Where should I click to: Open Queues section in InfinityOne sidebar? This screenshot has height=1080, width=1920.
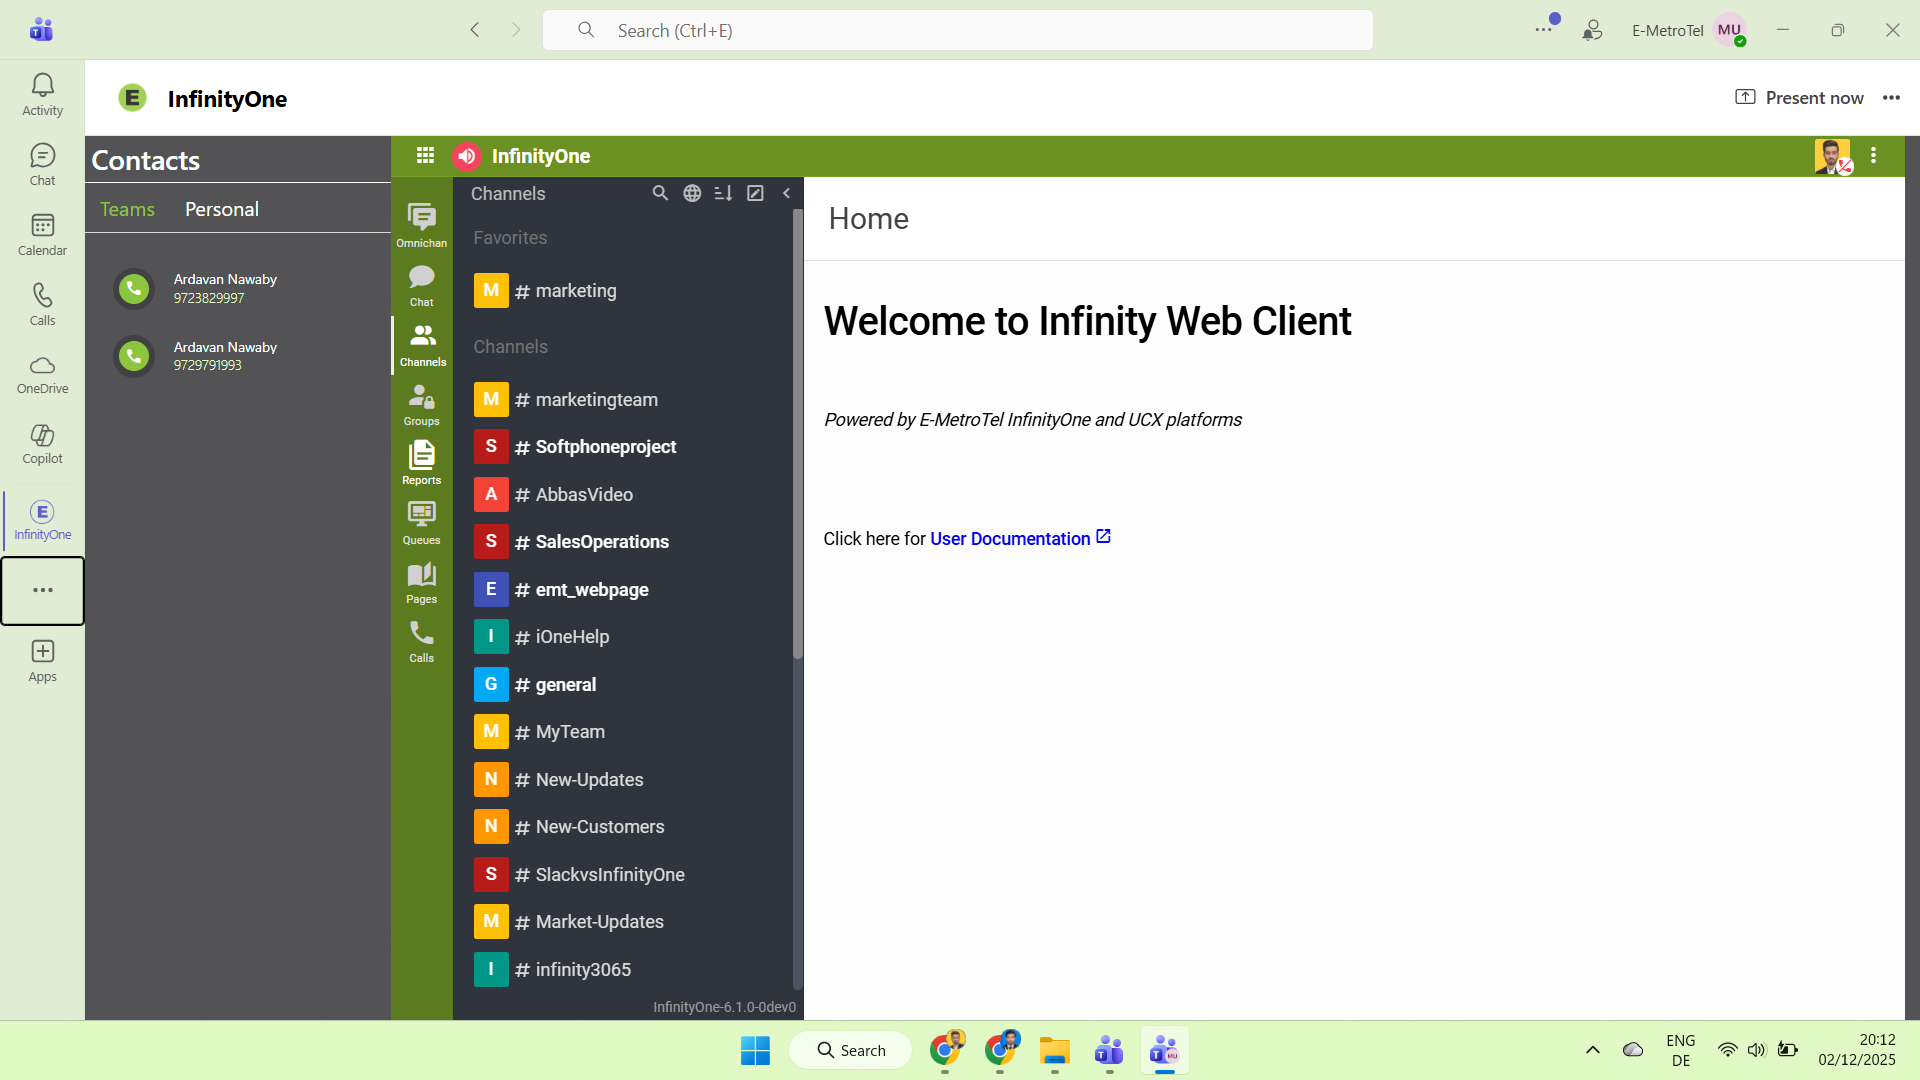point(422,523)
